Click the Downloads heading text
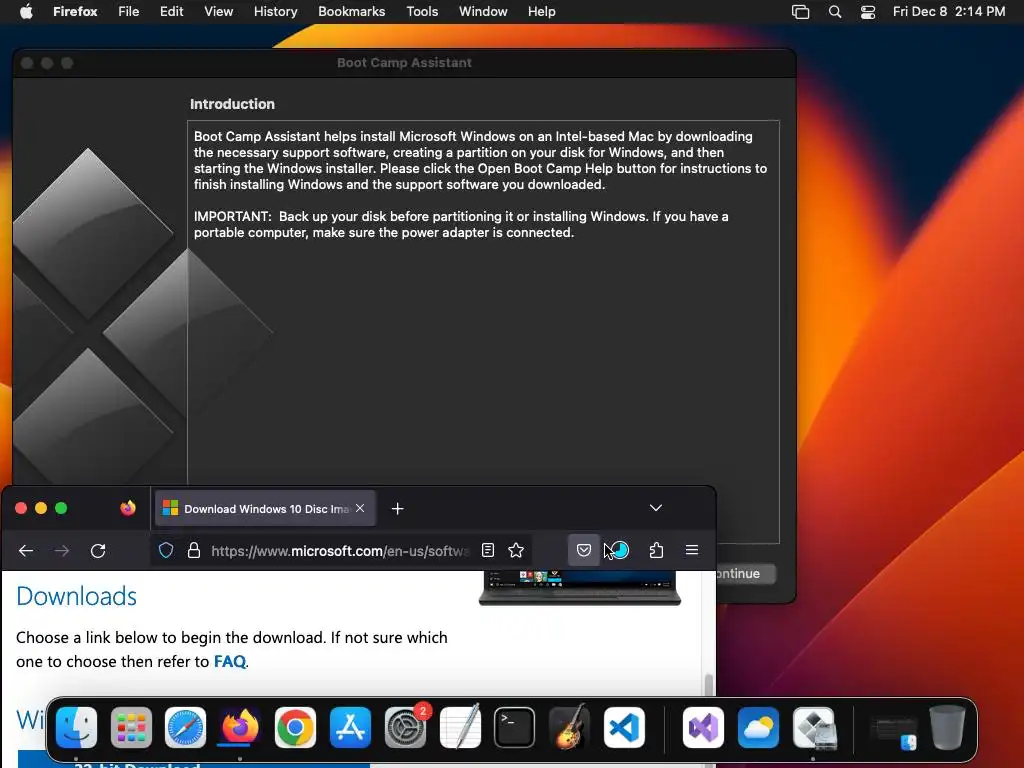Image resolution: width=1024 pixels, height=768 pixels. point(76,596)
